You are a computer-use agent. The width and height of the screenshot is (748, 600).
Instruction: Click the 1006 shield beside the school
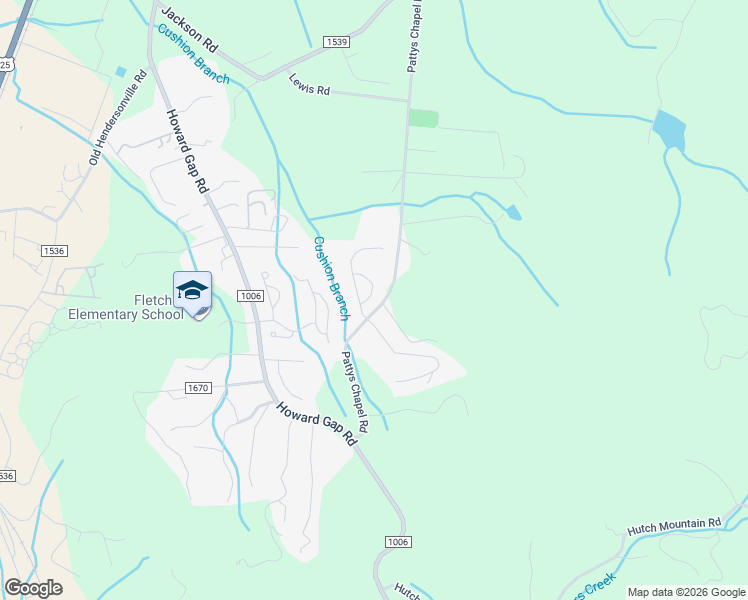pos(251,296)
